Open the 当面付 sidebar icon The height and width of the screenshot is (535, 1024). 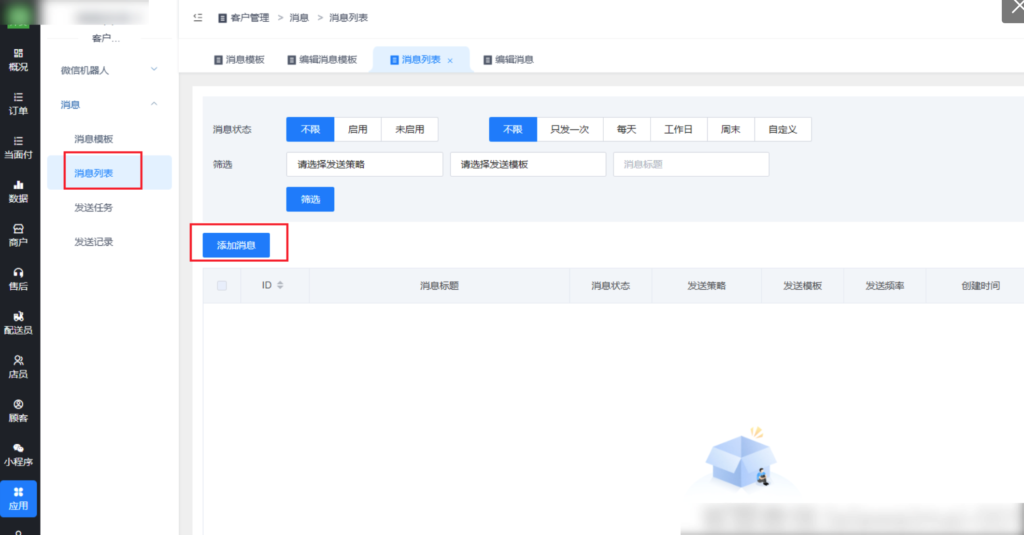tap(18, 148)
